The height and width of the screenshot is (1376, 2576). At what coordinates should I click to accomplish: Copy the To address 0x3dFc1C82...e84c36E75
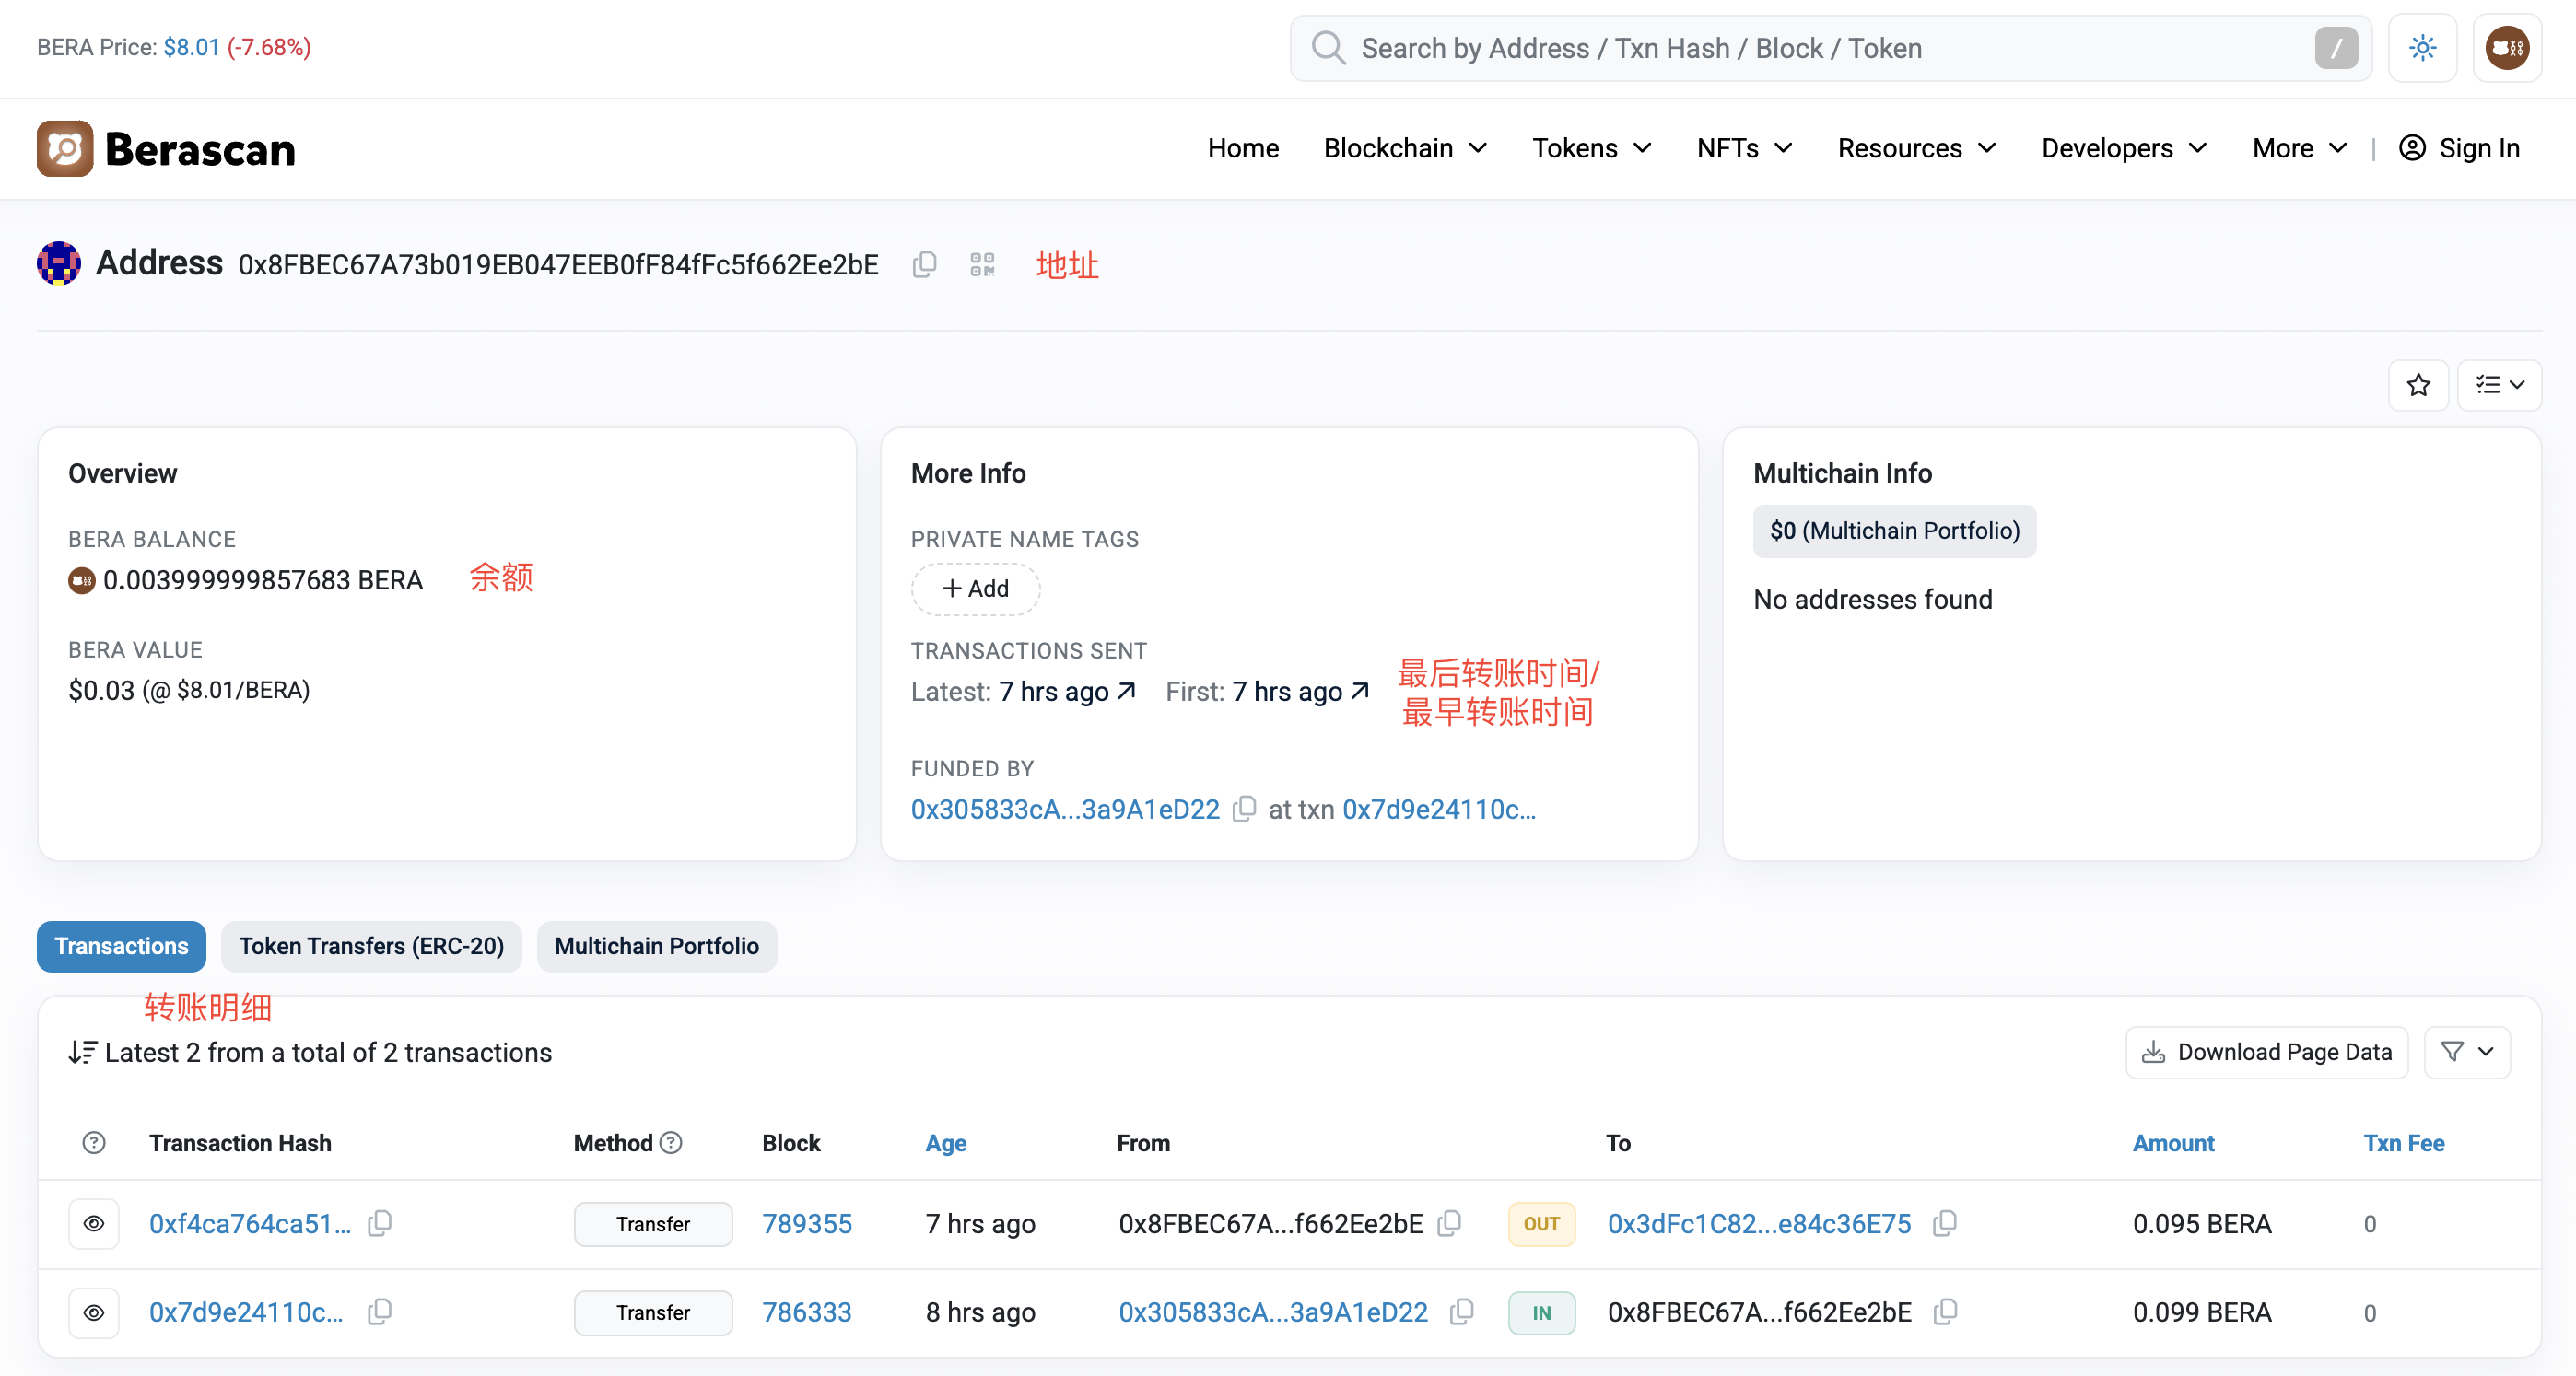(1944, 1223)
